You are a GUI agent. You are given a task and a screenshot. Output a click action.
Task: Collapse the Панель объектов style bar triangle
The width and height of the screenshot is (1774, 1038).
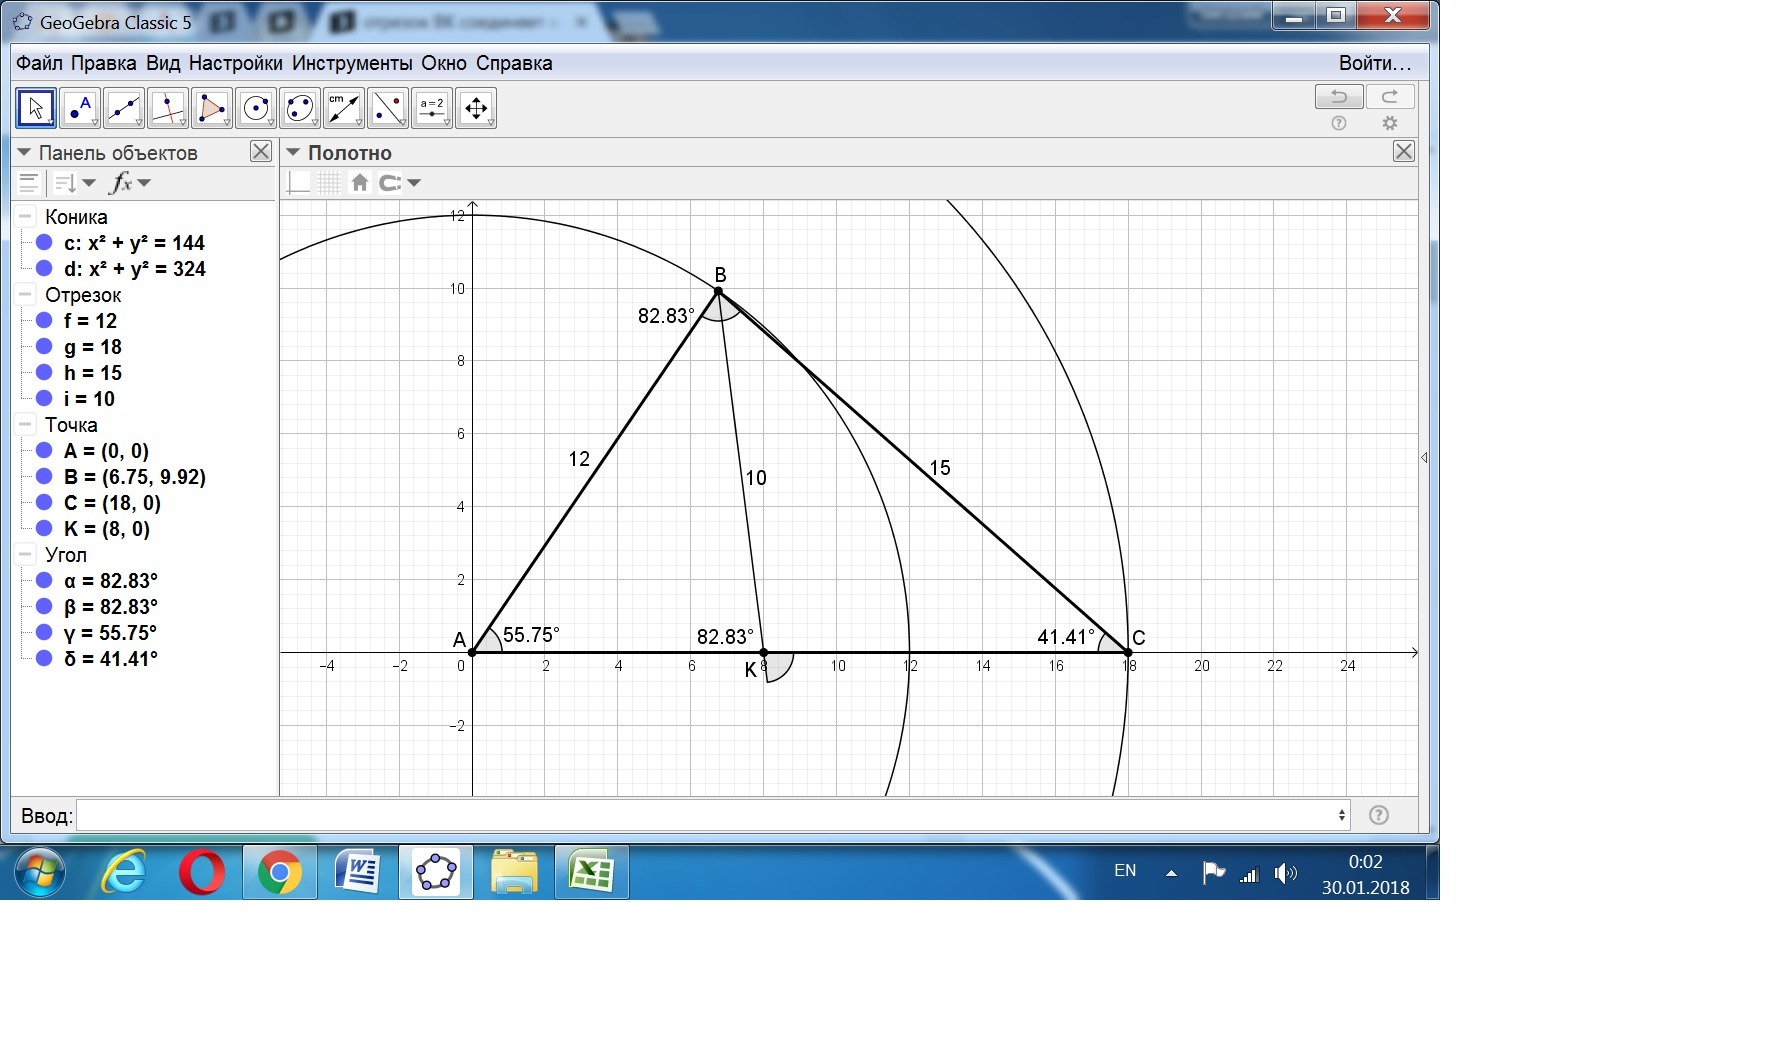pos(25,152)
